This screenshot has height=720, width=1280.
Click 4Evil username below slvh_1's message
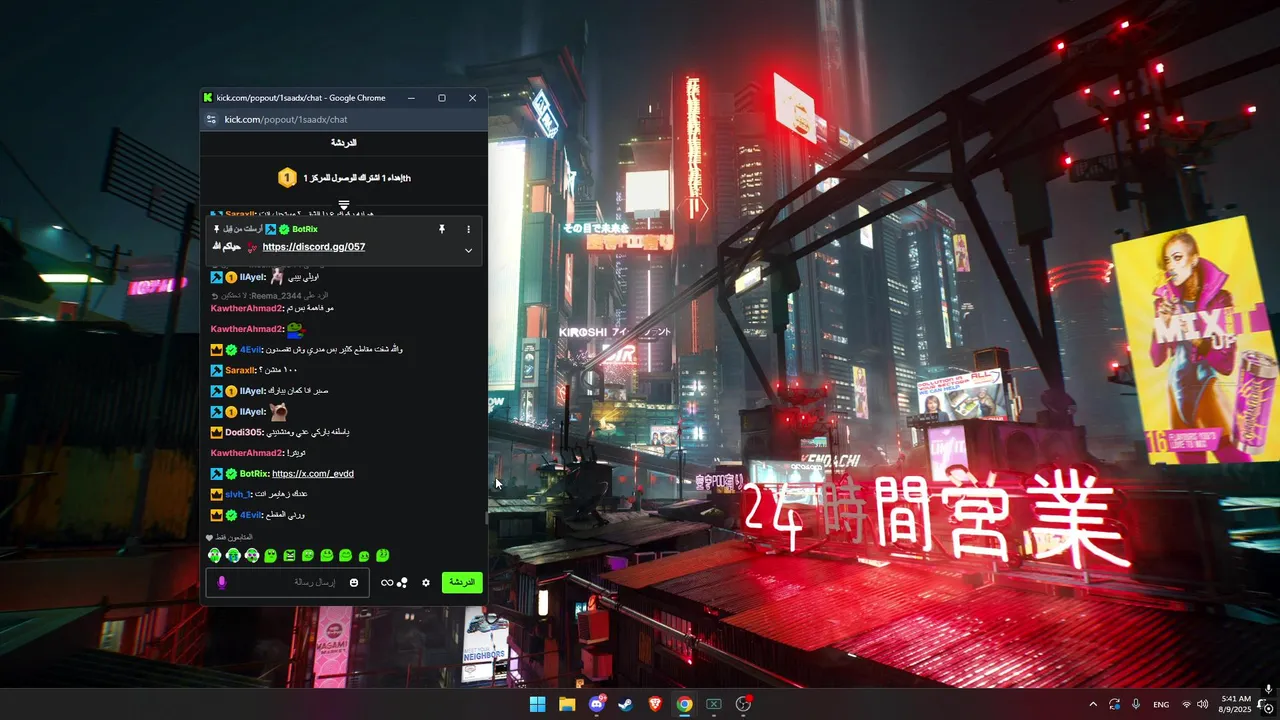pos(251,515)
